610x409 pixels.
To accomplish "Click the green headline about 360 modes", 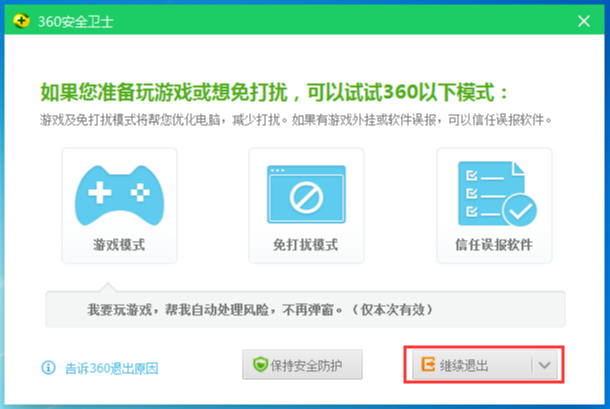I will pos(275,94).
